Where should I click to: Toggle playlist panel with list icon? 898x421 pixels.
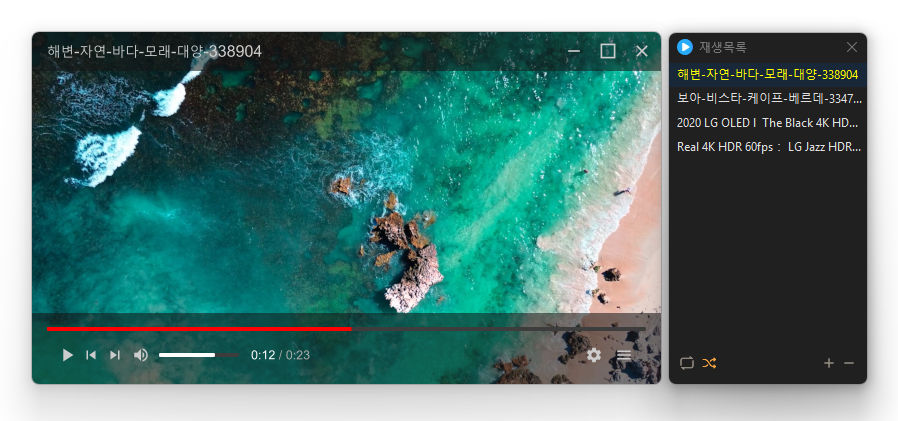624,355
